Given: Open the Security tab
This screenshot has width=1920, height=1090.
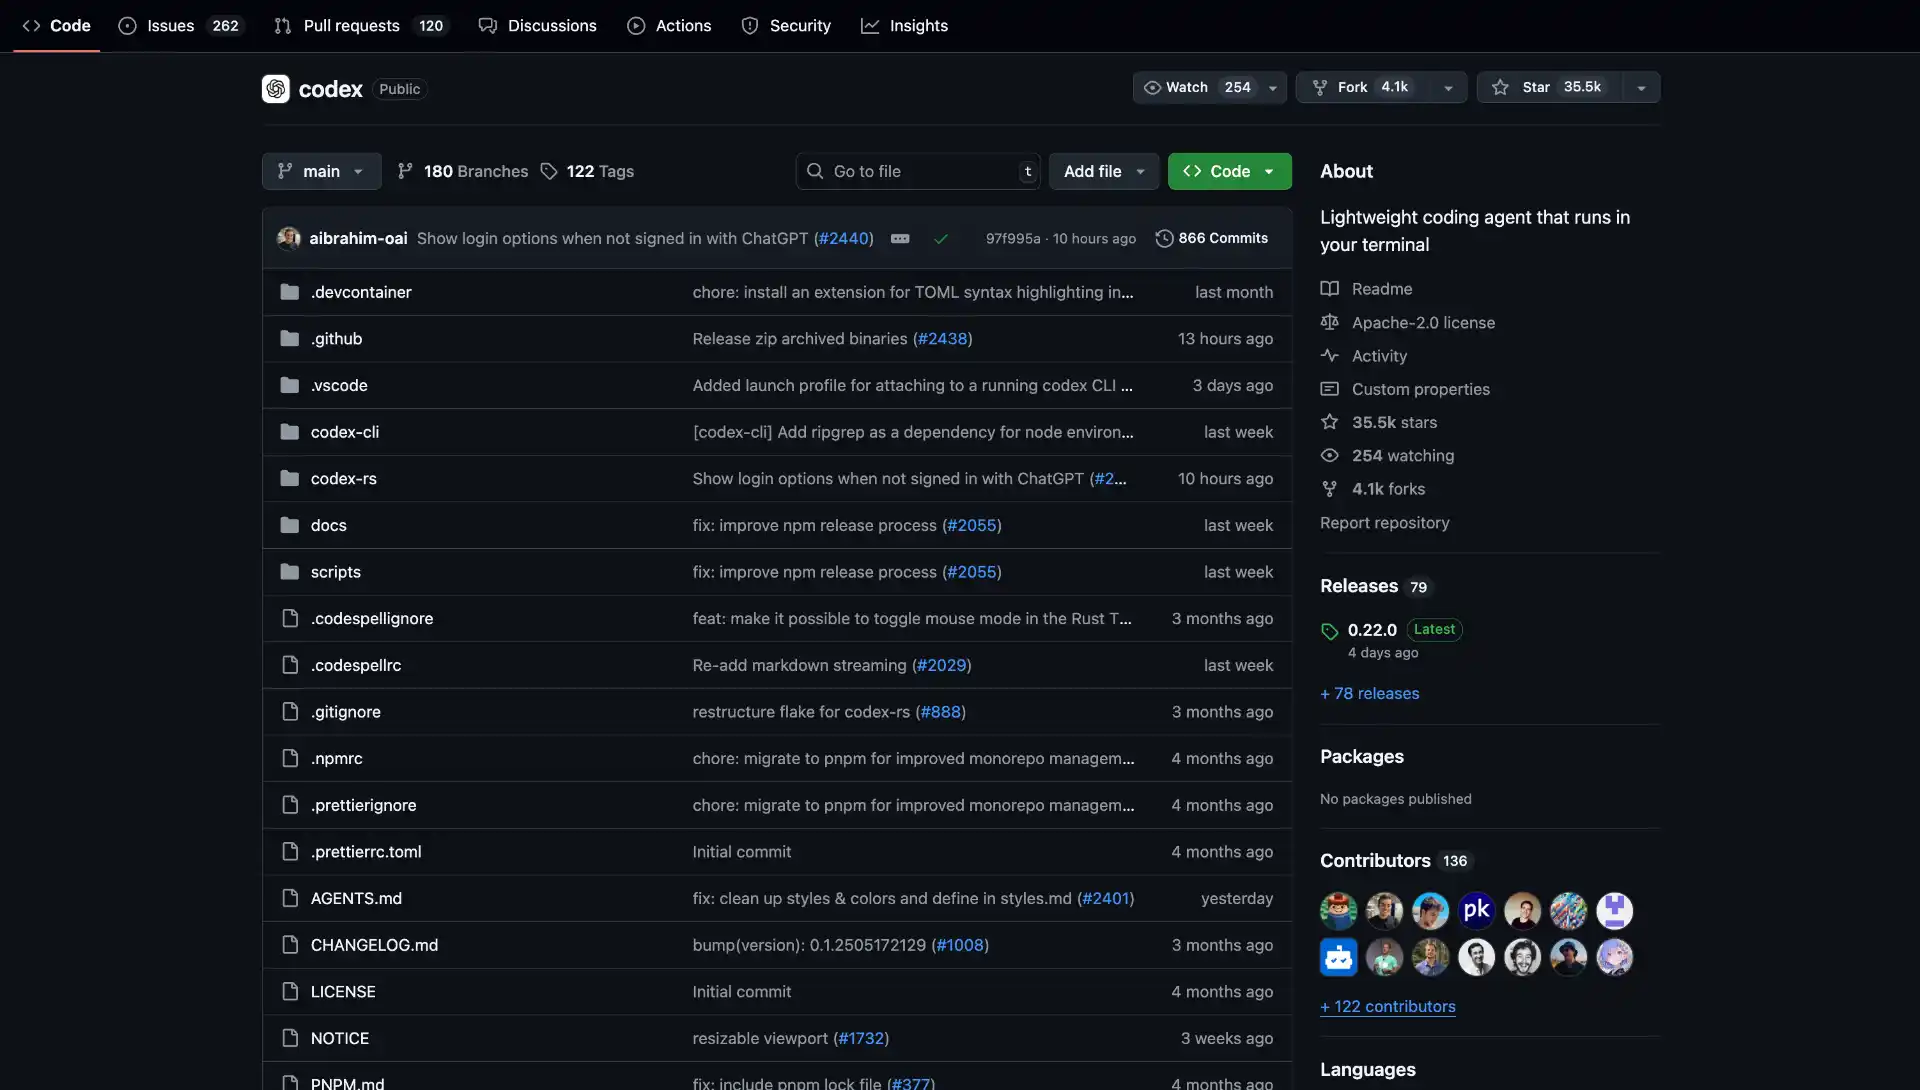Looking at the screenshot, I should 786,25.
